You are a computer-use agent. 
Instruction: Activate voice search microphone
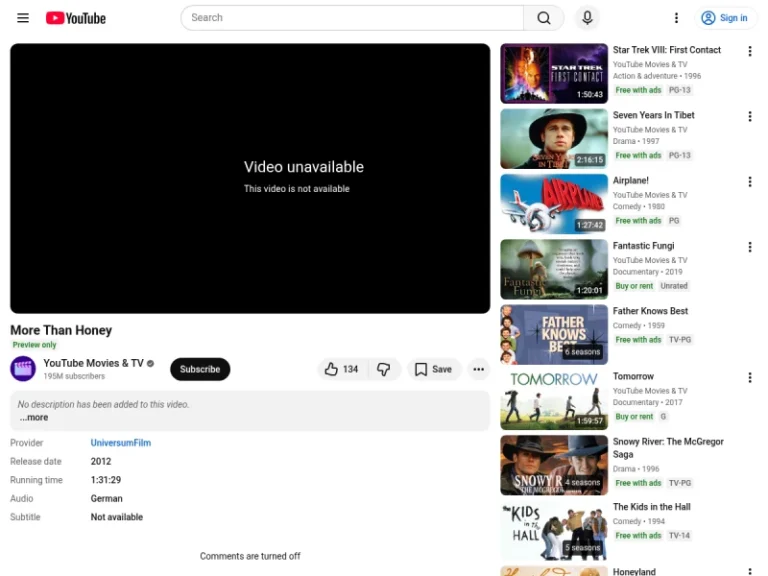coord(587,18)
